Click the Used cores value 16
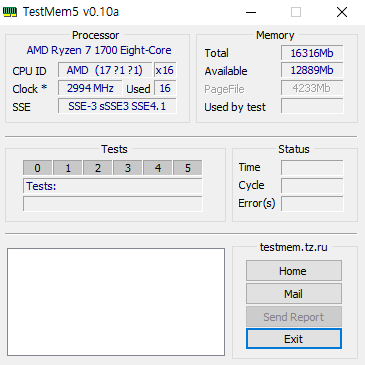This screenshot has height=365, width=365. tap(165, 88)
